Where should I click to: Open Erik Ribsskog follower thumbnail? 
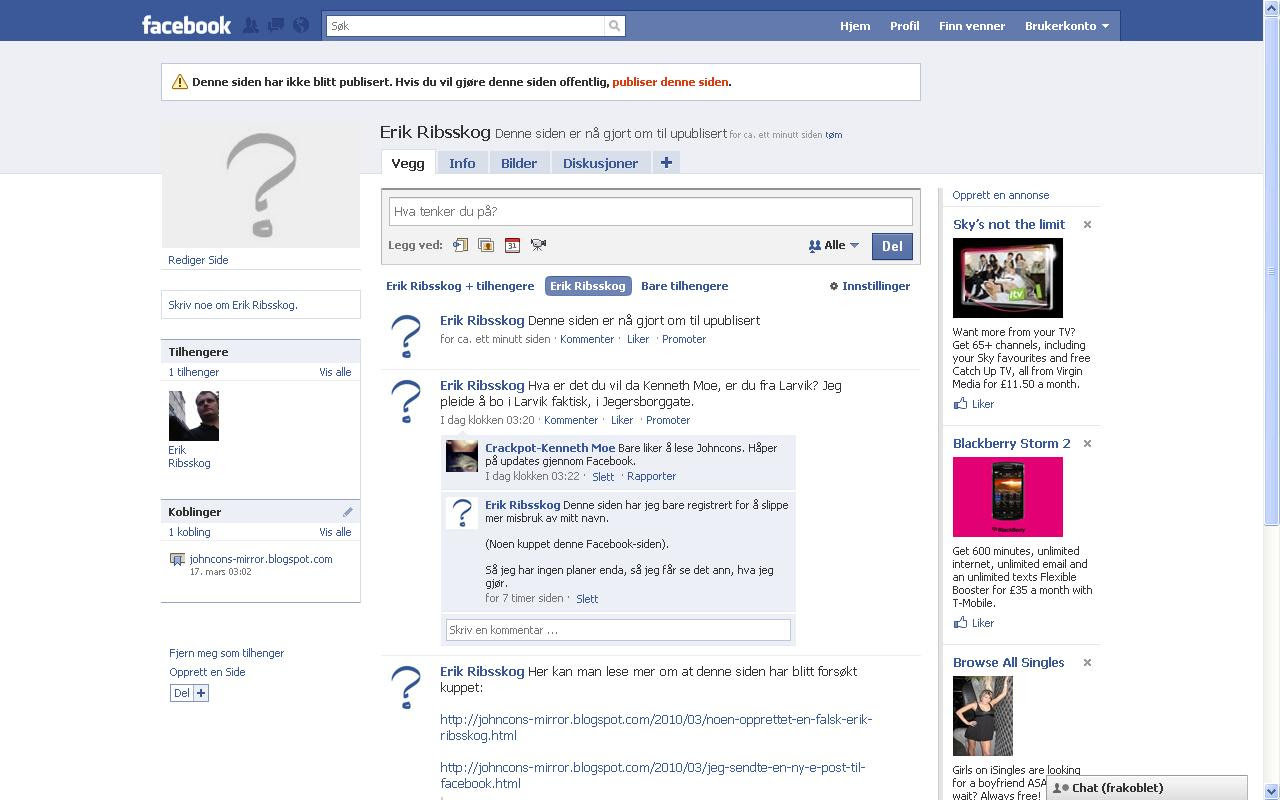[194, 416]
